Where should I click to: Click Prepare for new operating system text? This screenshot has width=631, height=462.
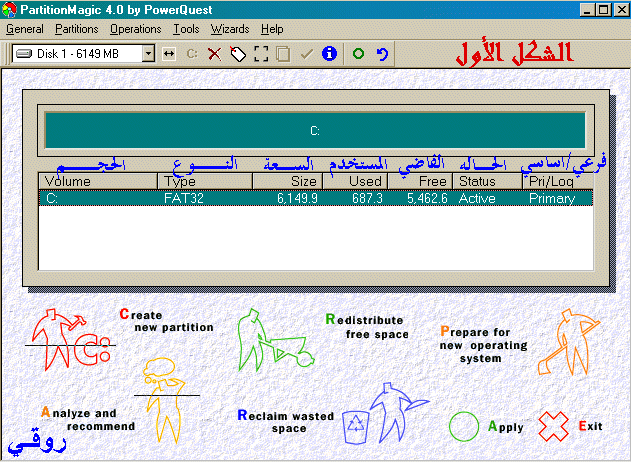(483, 344)
